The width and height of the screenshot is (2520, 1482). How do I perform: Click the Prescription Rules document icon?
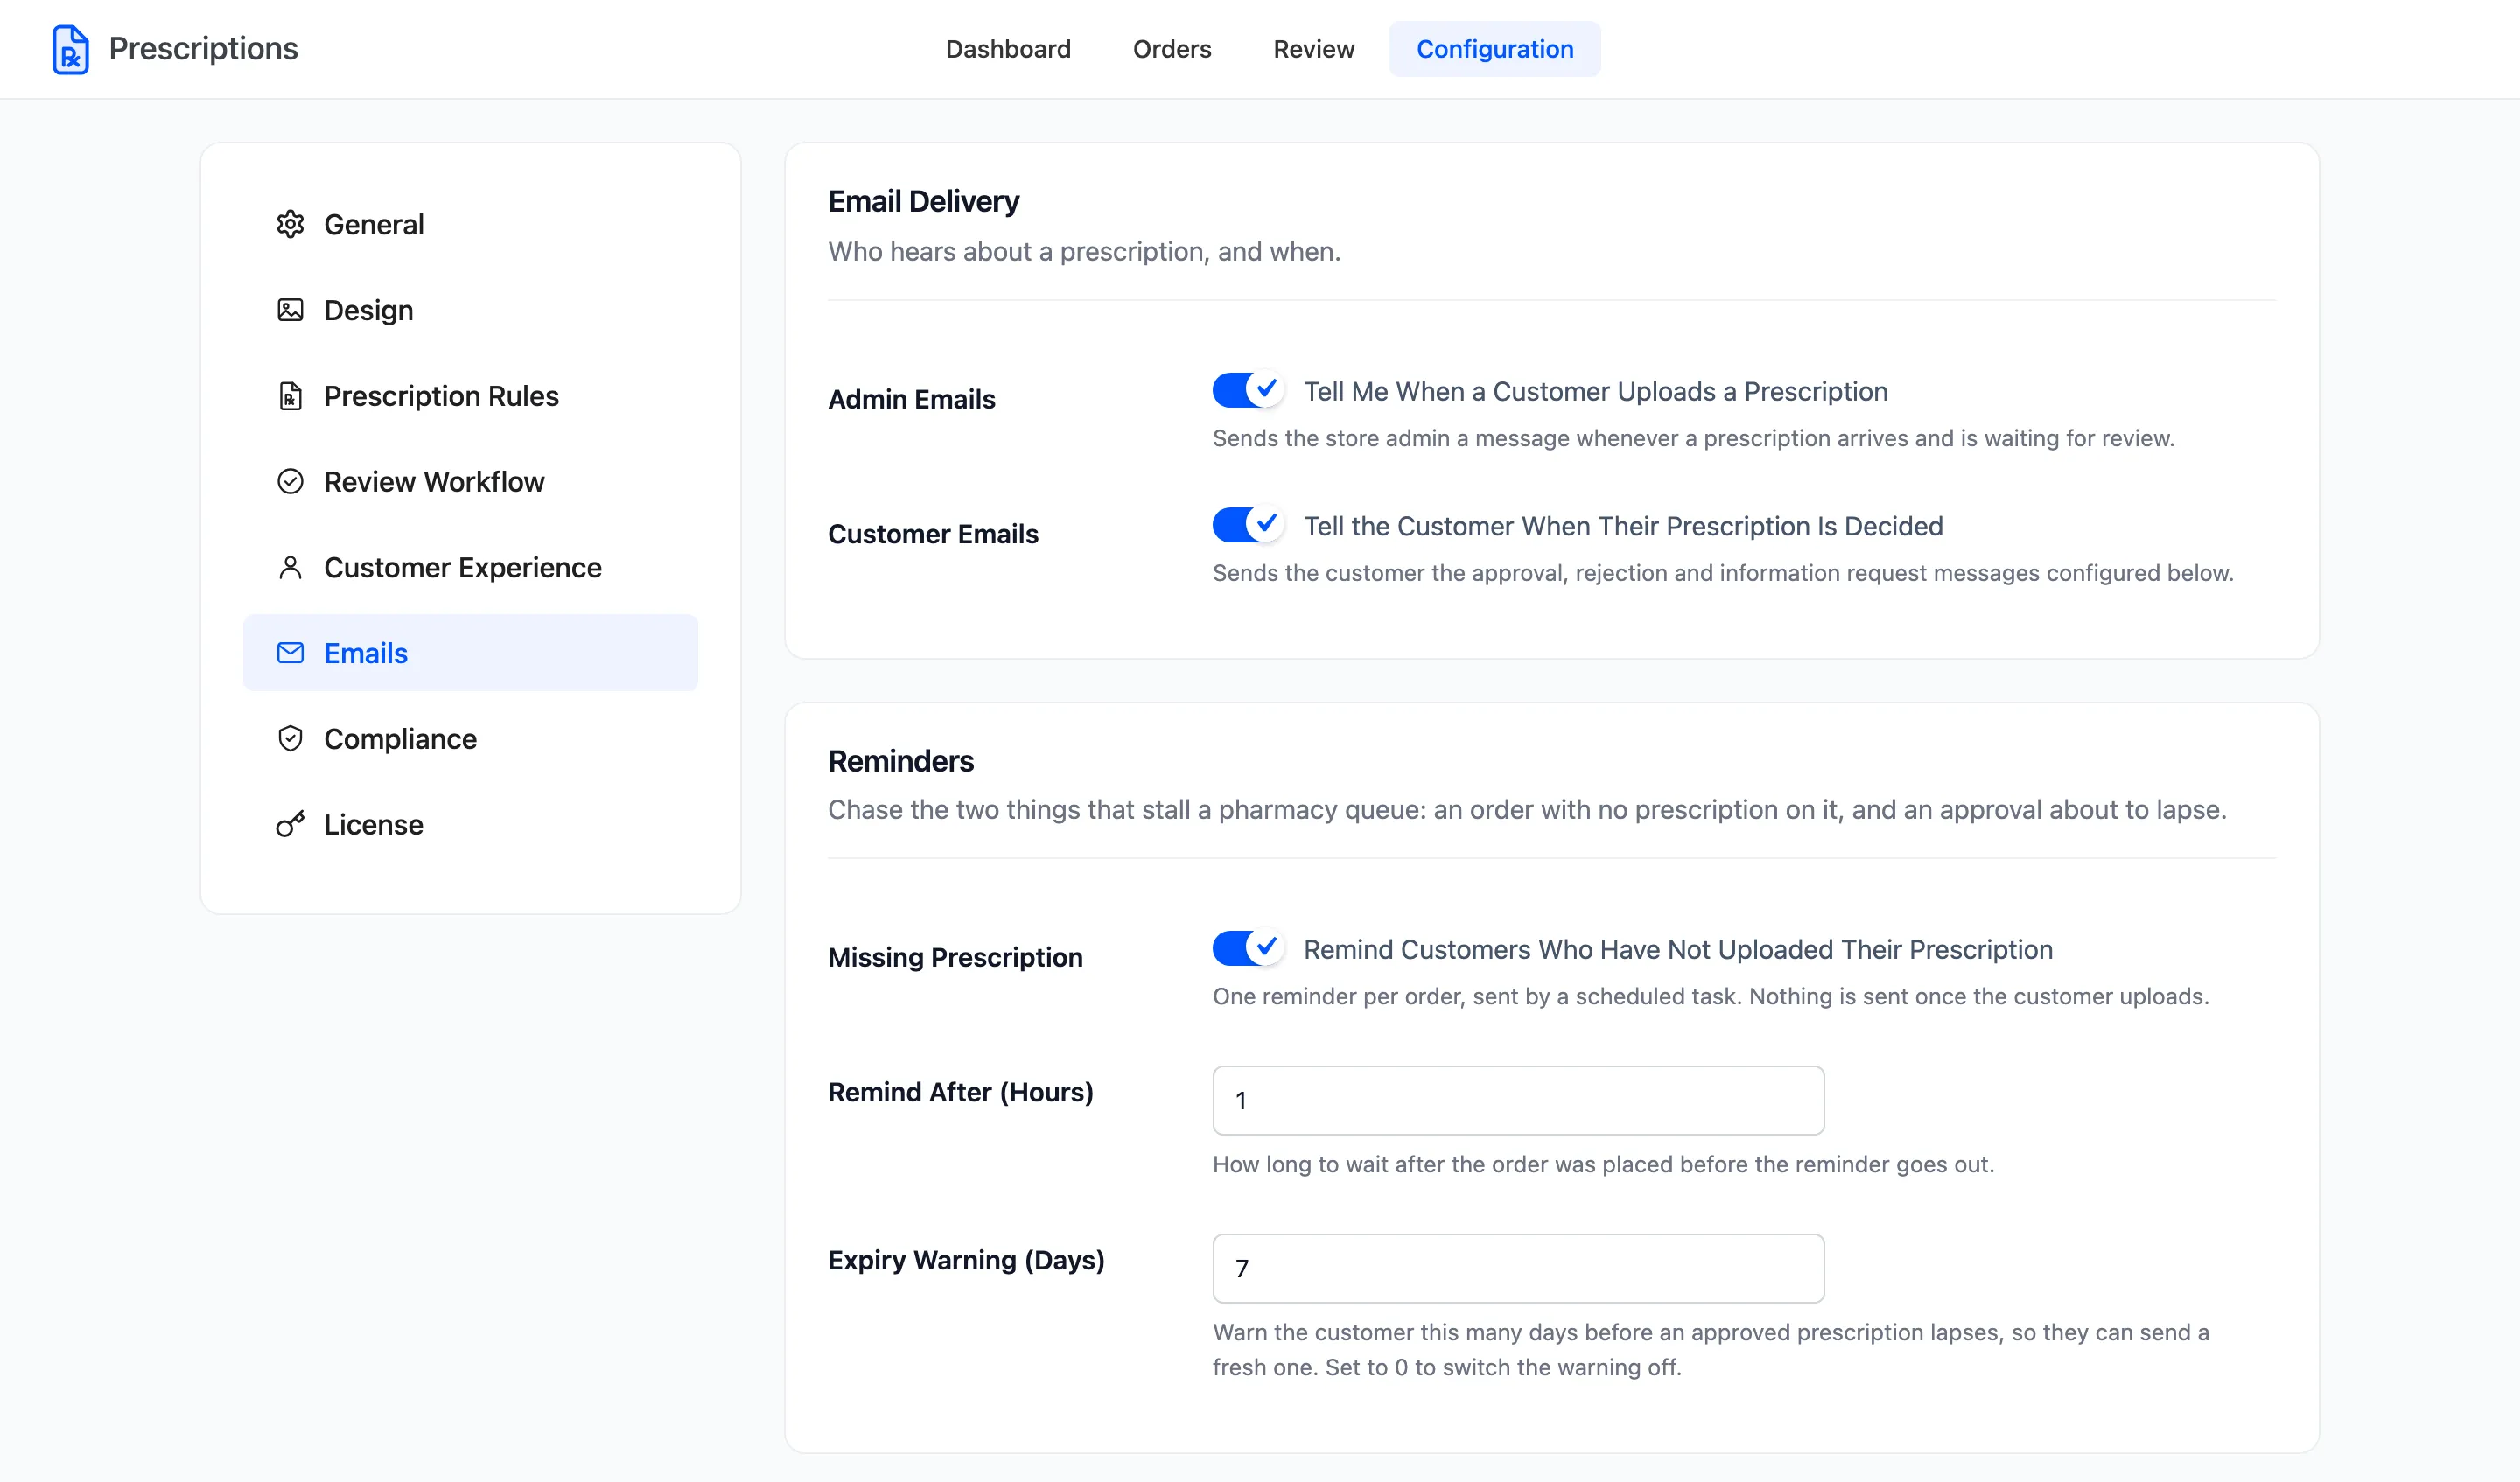(290, 396)
